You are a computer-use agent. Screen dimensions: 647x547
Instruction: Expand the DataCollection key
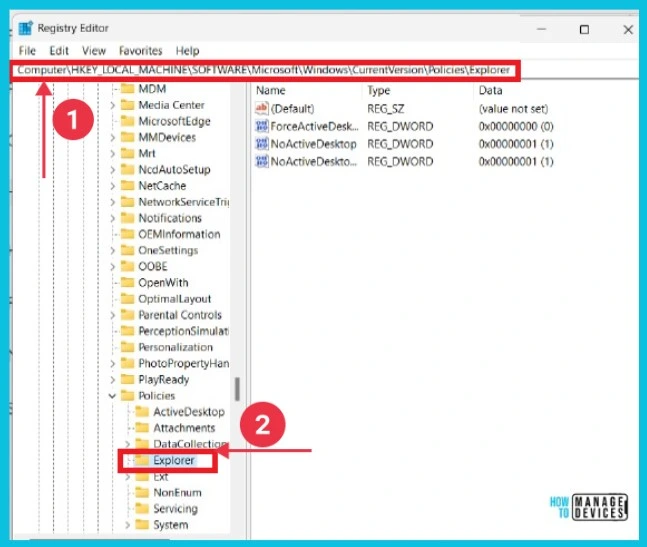coord(128,444)
